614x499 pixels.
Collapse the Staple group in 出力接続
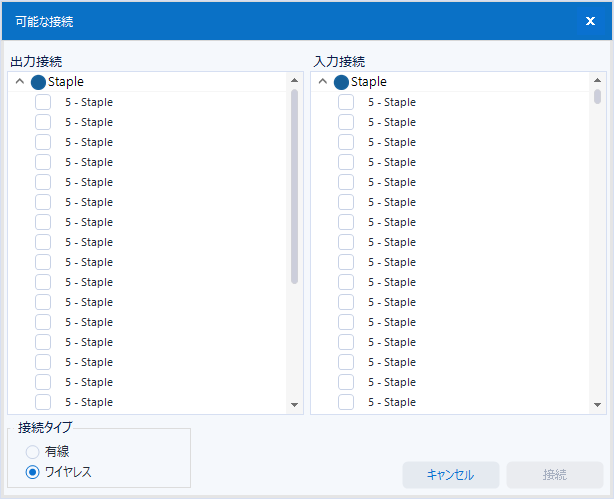coord(20,82)
